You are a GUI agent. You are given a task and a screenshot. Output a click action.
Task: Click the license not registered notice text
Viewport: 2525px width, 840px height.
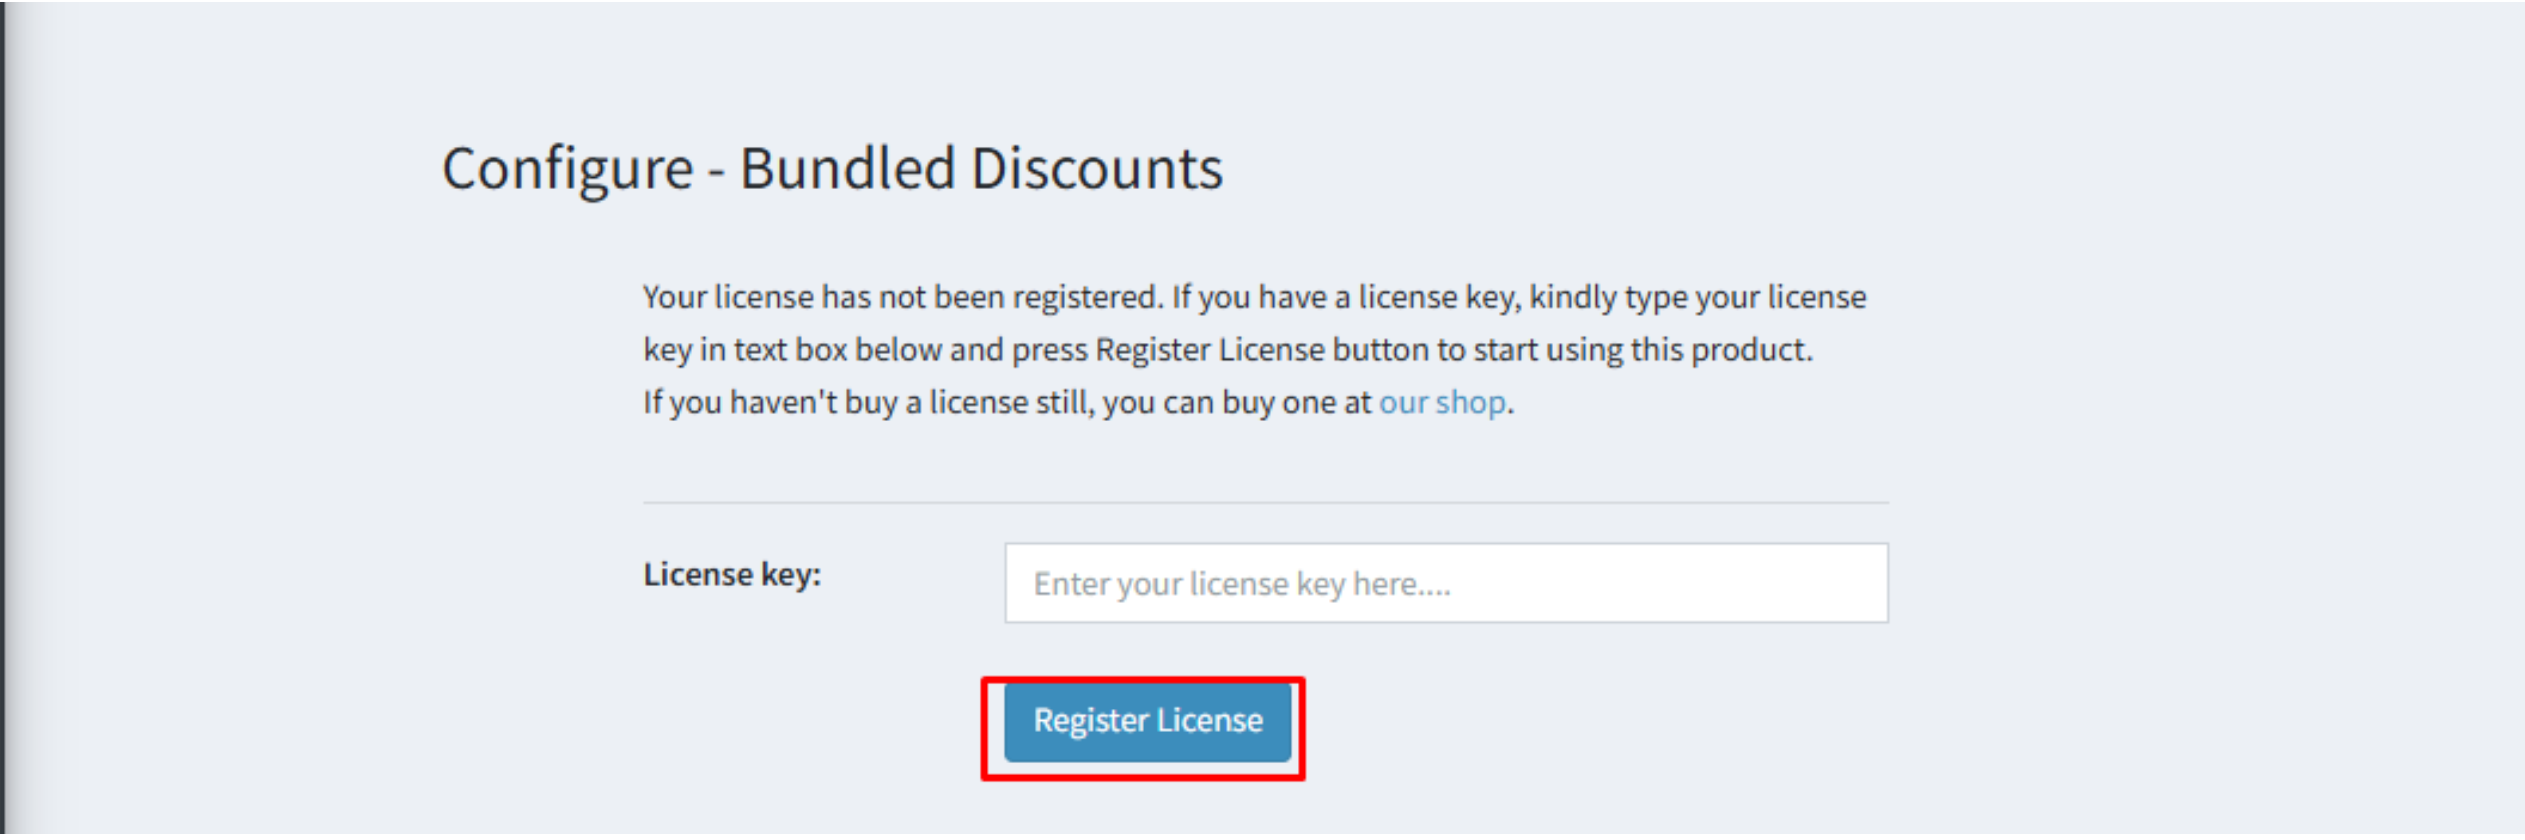[x=1253, y=324]
